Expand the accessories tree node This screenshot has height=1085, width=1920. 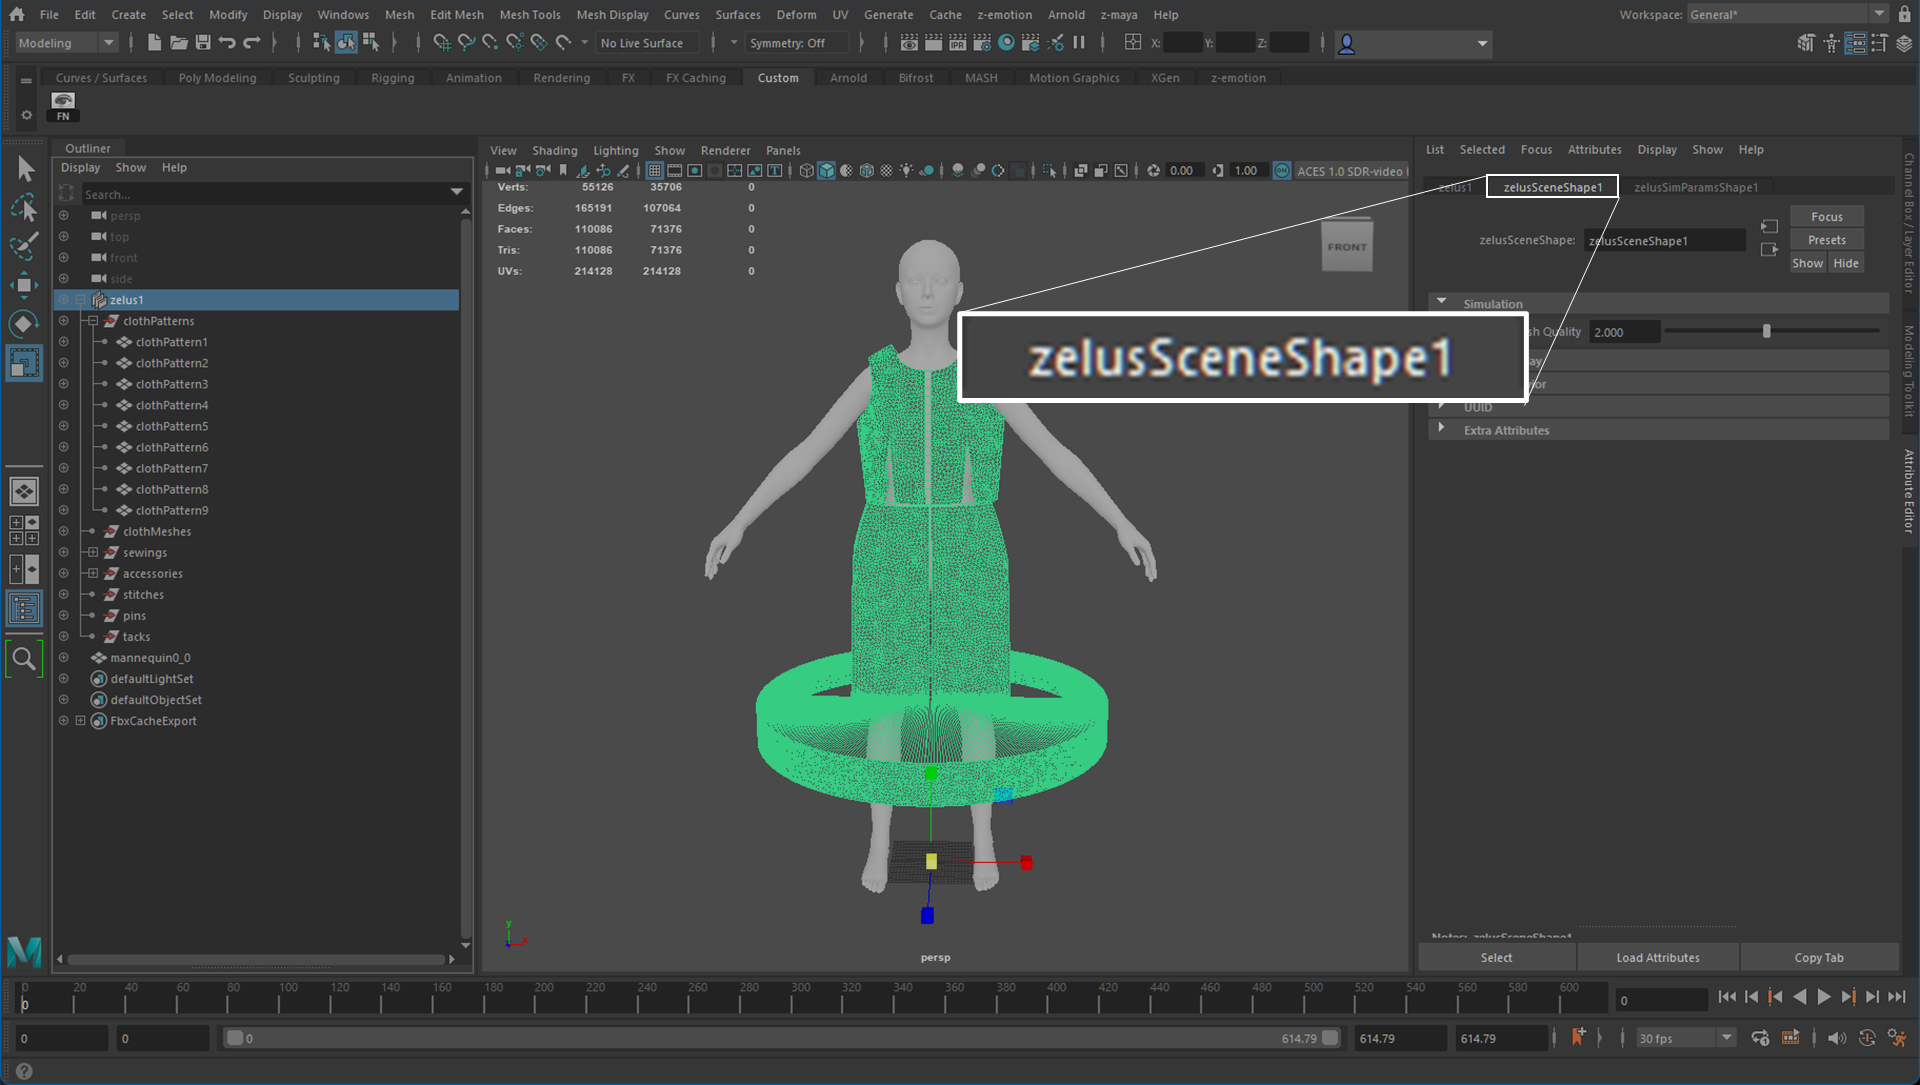[93, 574]
